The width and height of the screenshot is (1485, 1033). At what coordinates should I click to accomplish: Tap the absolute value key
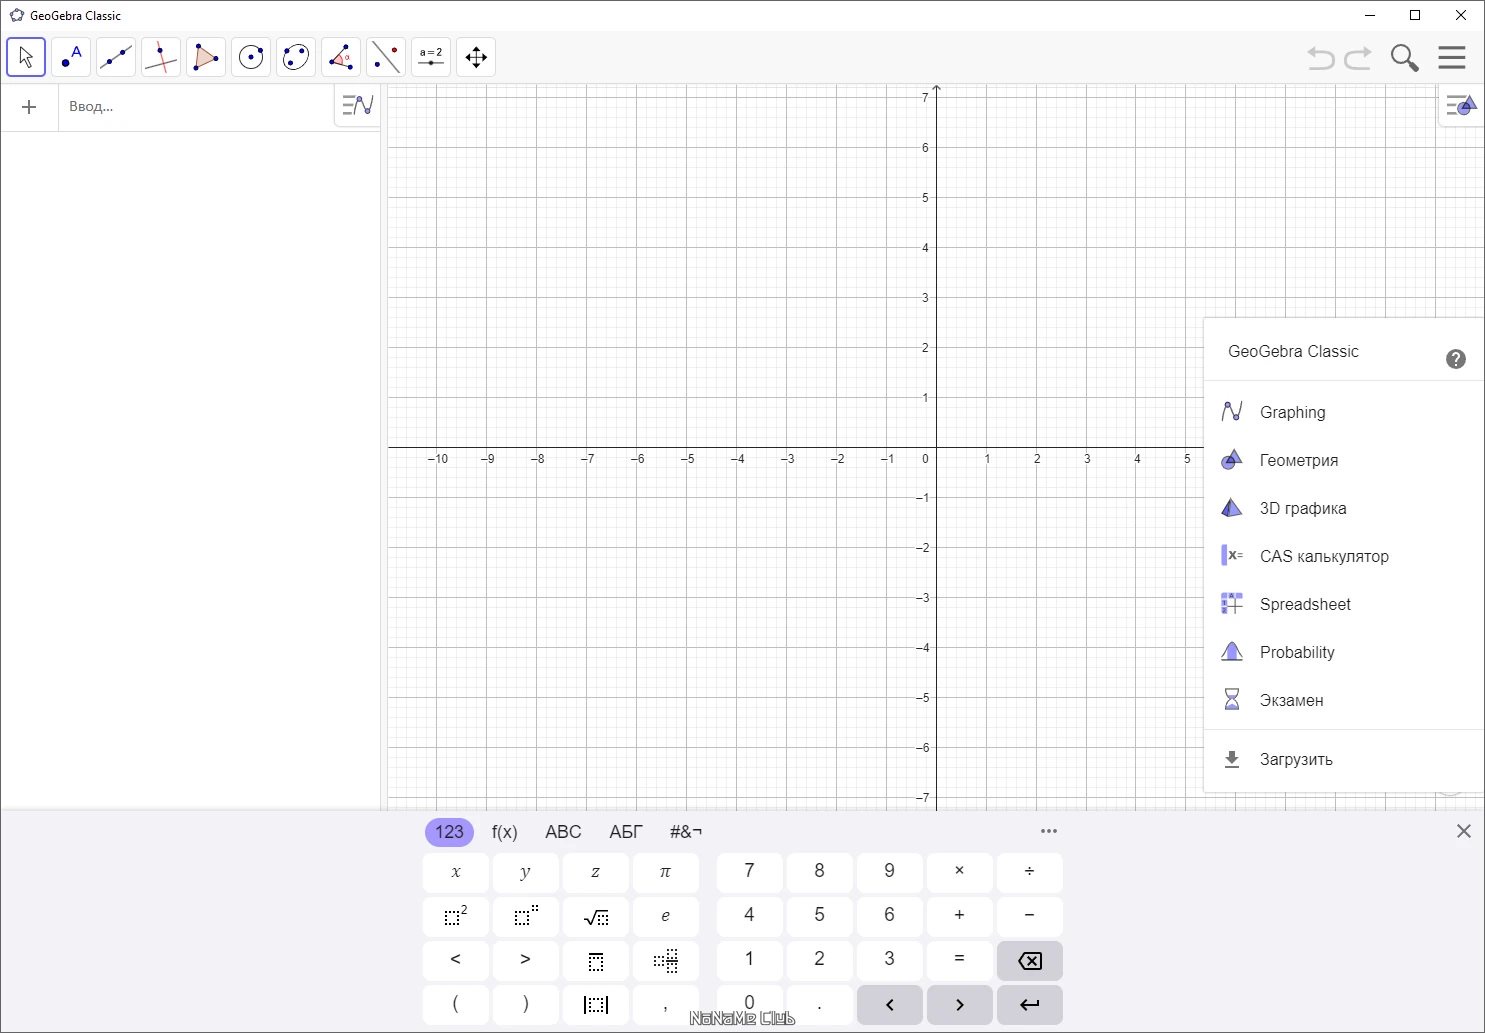tap(596, 1004)
